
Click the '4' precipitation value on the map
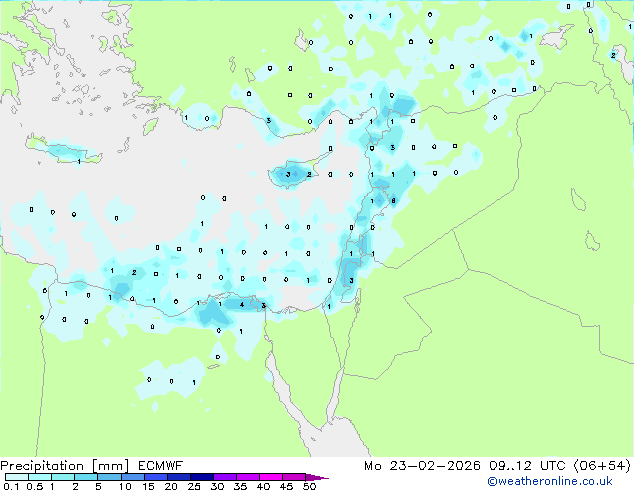pyautogui.click(x=242, y=304)
